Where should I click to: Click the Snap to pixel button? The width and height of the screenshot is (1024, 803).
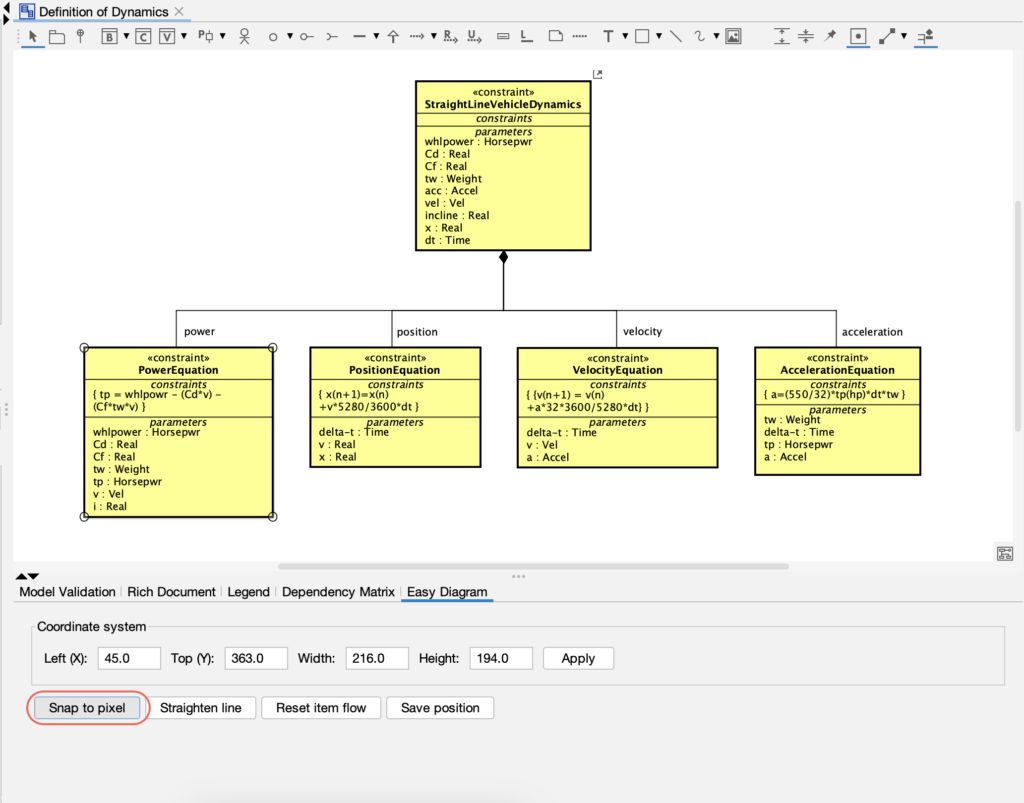click(87, 707)
